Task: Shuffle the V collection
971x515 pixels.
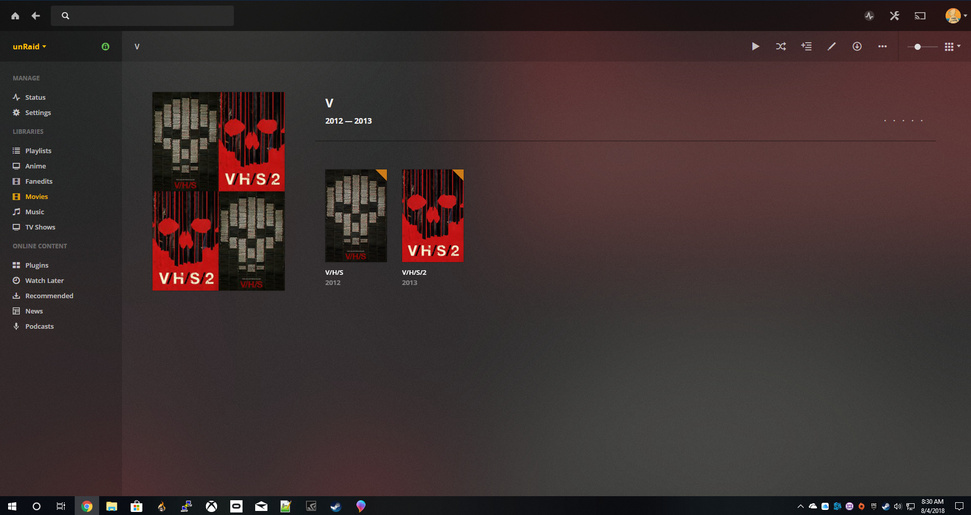Action: pos(781,46)
